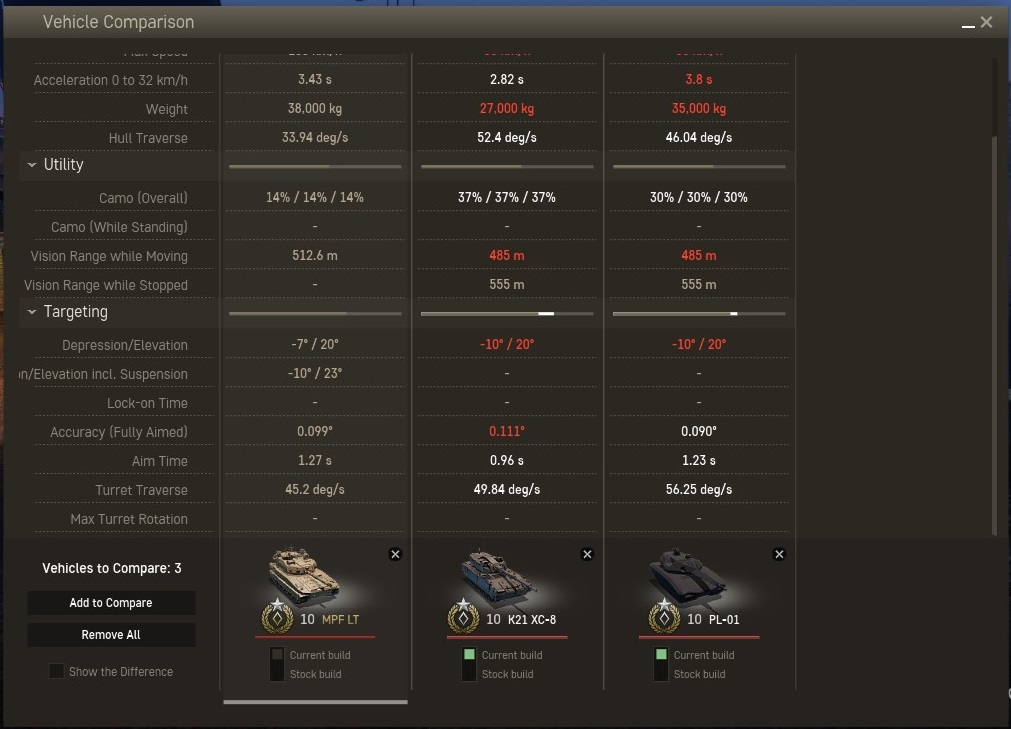
Task: Click the Vehicles to Compare: 3 text
Action: [x=112, y=569]
